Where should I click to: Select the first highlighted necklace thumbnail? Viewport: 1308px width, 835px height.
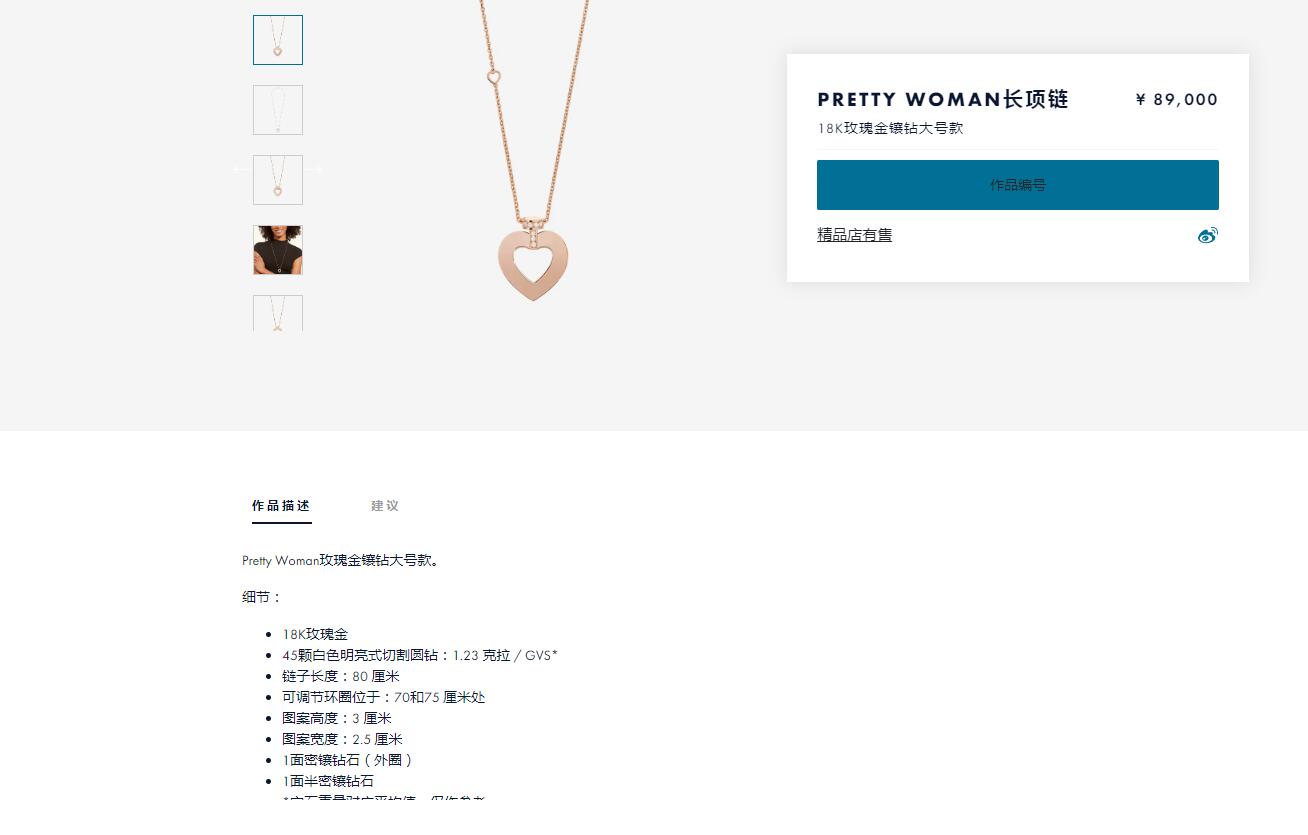pos(278,40)
